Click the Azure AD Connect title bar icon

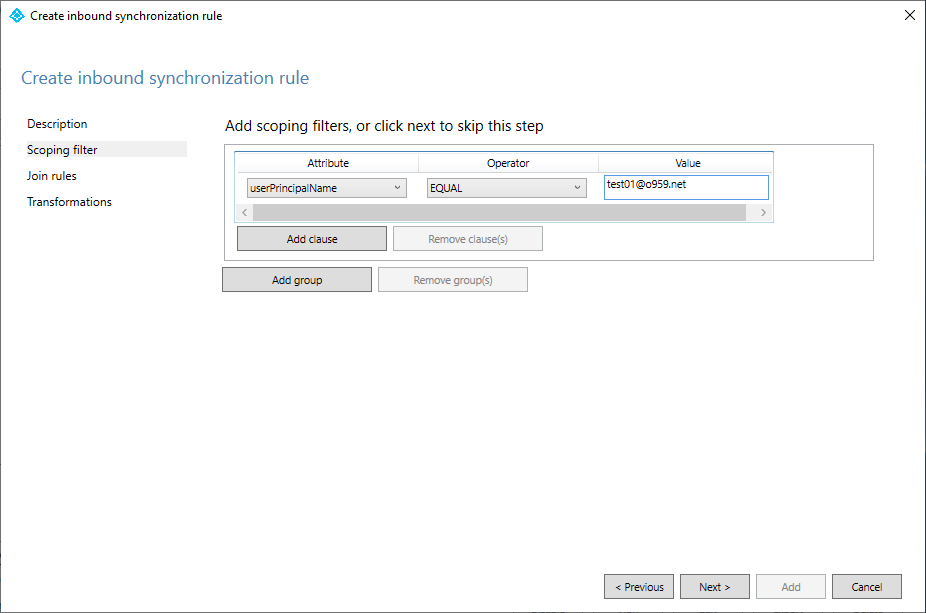(17, 16)
